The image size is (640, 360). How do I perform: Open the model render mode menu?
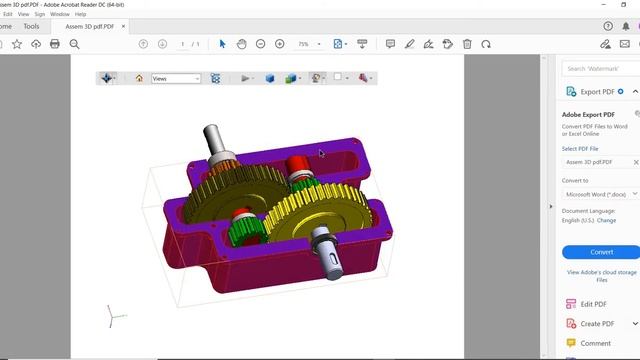coord(293,78)
